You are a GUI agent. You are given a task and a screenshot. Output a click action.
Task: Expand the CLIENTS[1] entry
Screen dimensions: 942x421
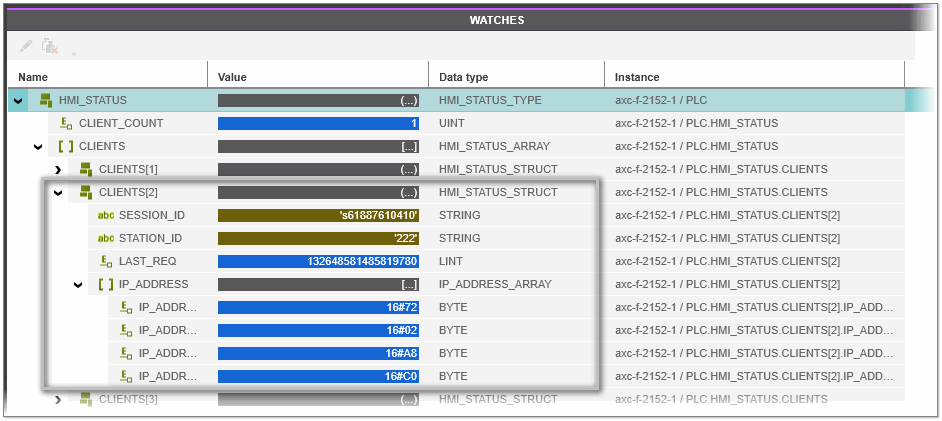click(58, 169)
